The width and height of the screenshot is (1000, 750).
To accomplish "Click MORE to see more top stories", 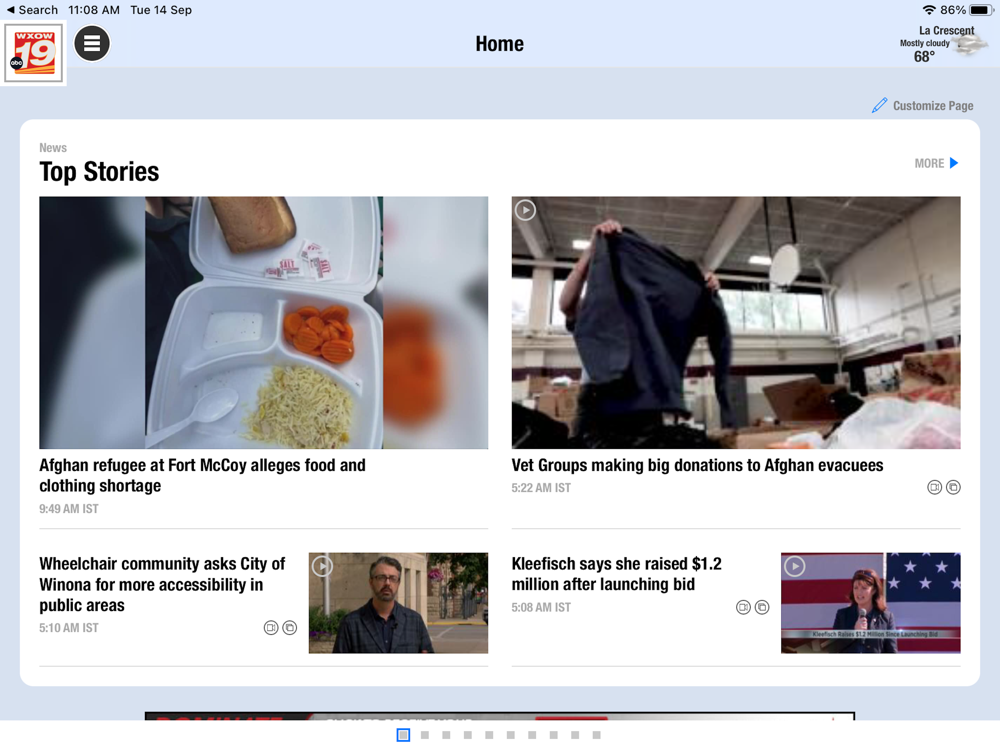I will [x=929, y=163].
